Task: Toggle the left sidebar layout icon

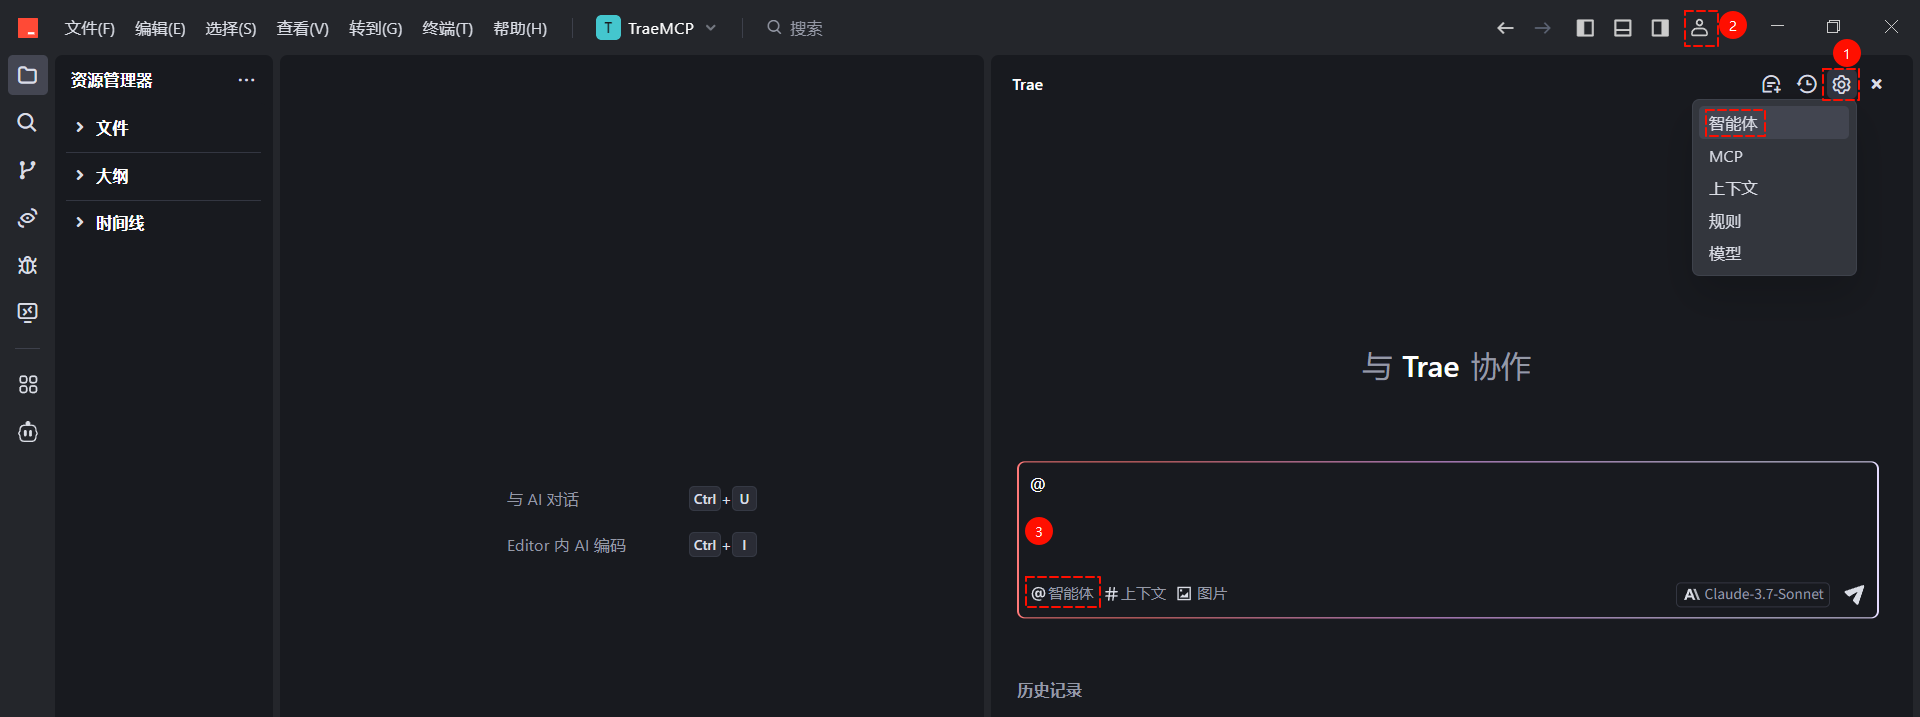Action: pos(1585,28)
